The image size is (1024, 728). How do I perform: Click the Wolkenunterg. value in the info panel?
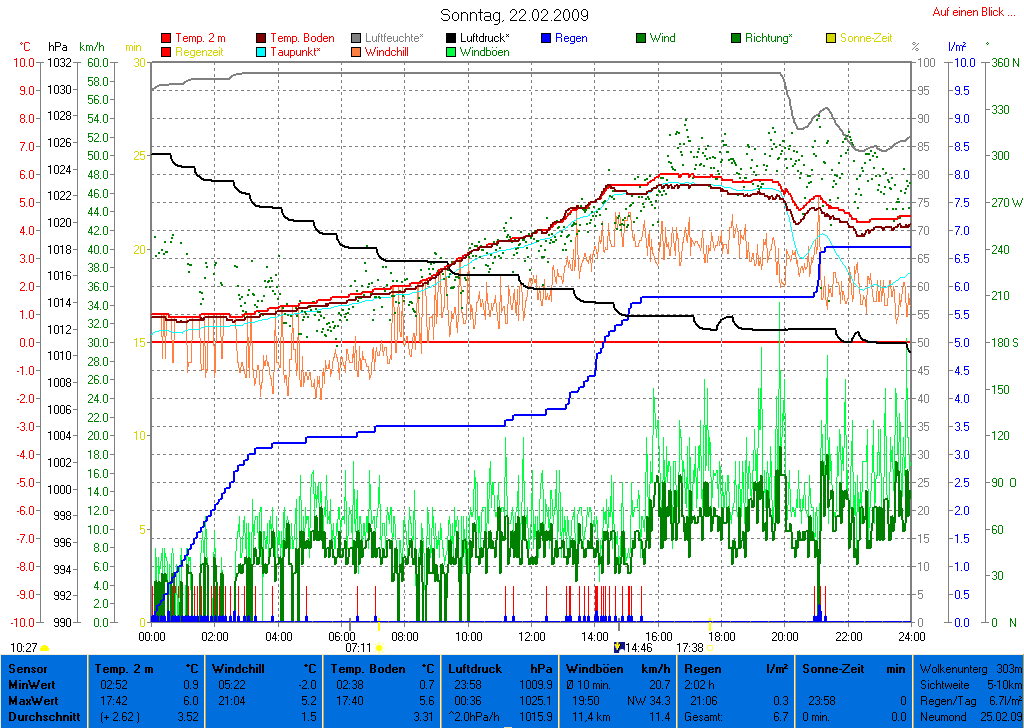[x=1008, y=668]
